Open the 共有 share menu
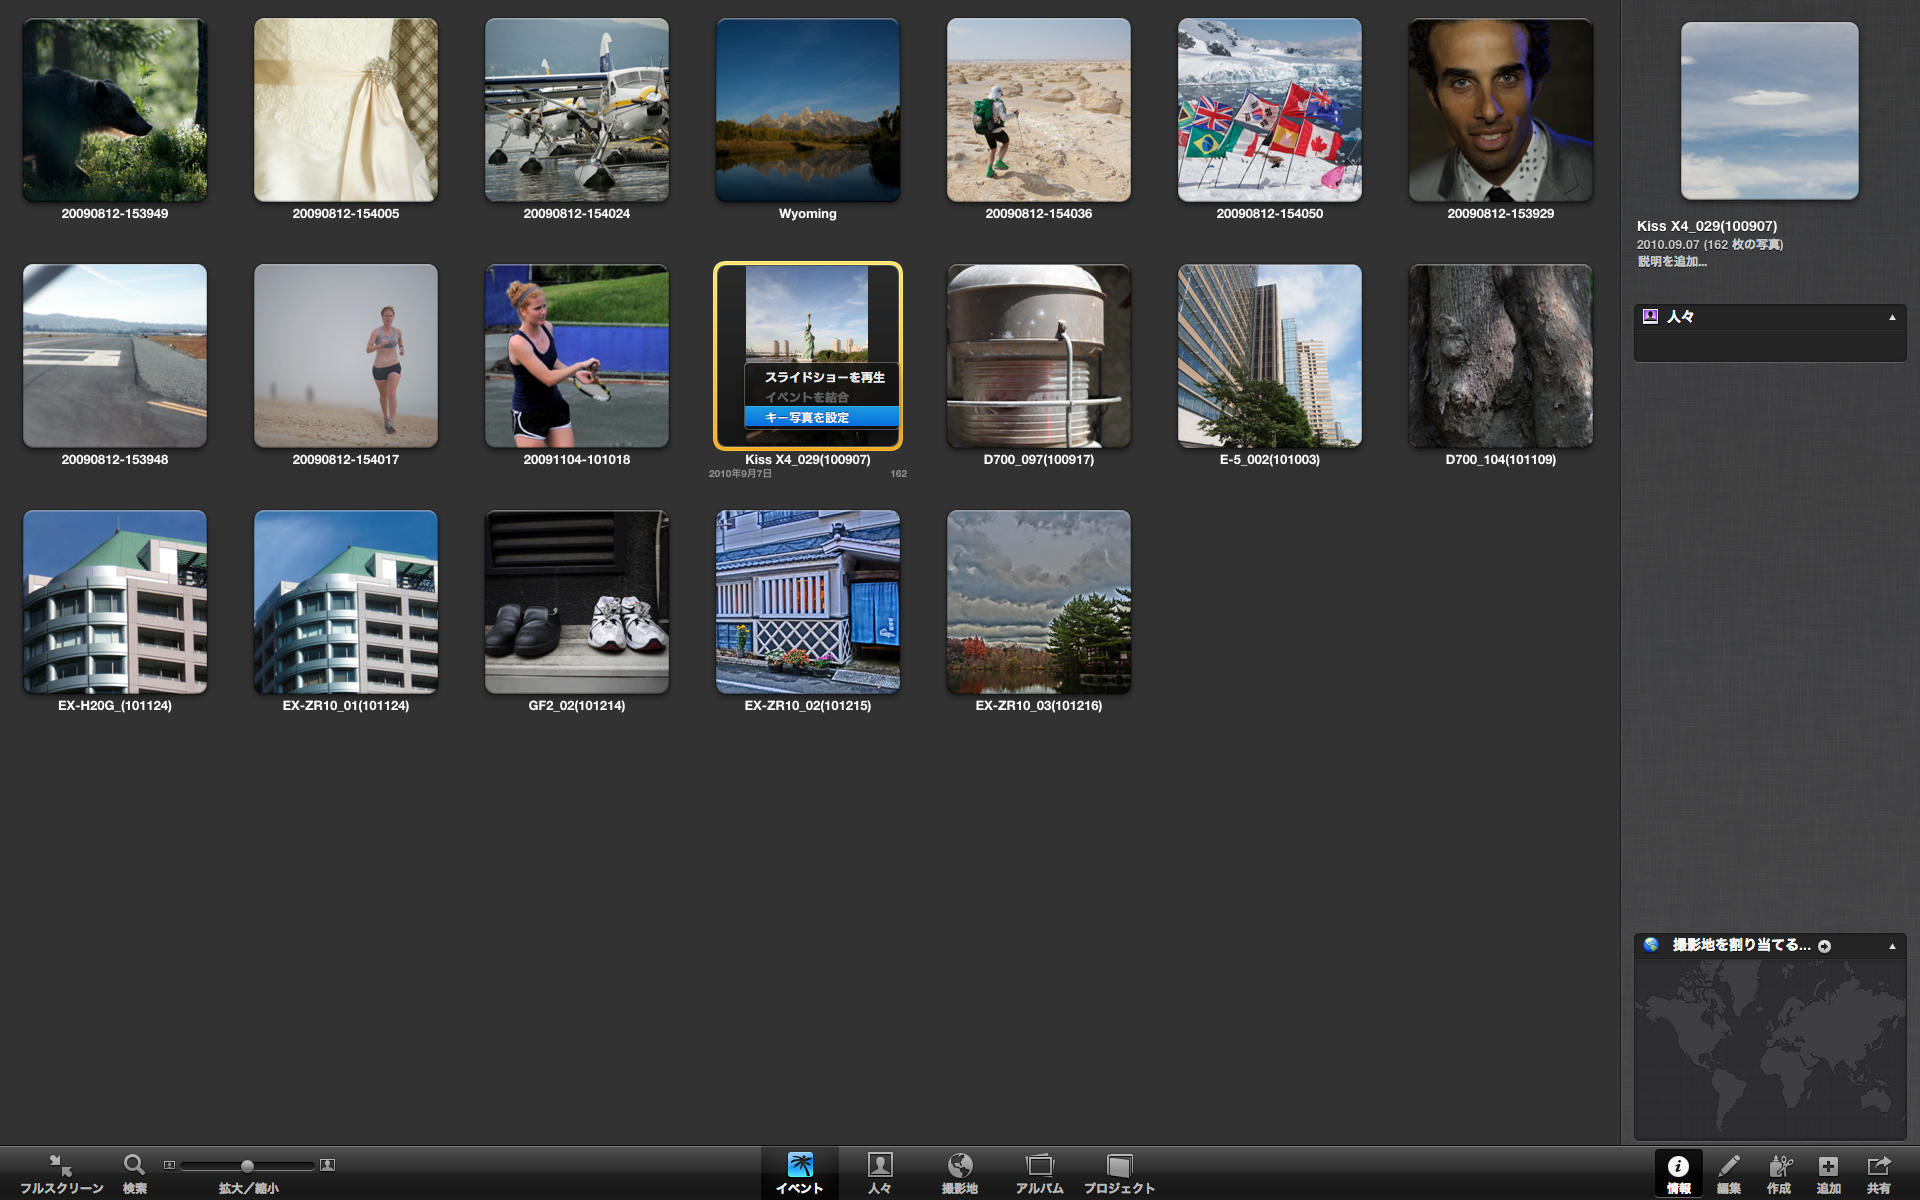Viewport: 1920px width, 1200px height. (x=1878, y=1166)
